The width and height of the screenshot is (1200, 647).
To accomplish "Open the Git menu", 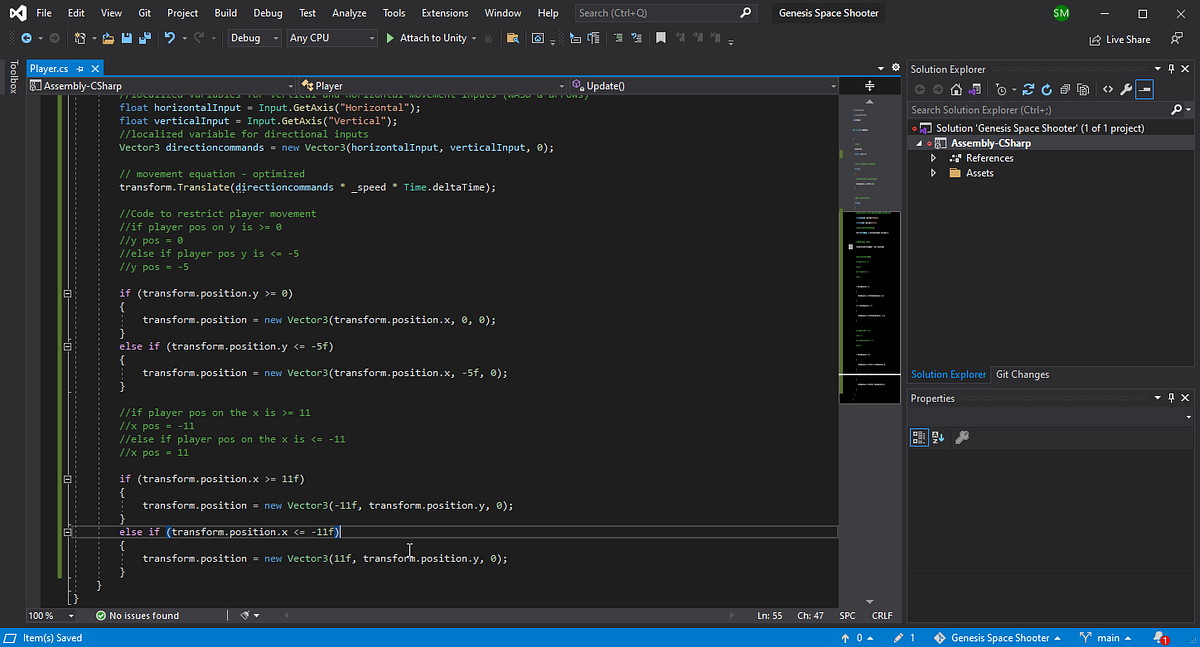I will pos(144,13).
